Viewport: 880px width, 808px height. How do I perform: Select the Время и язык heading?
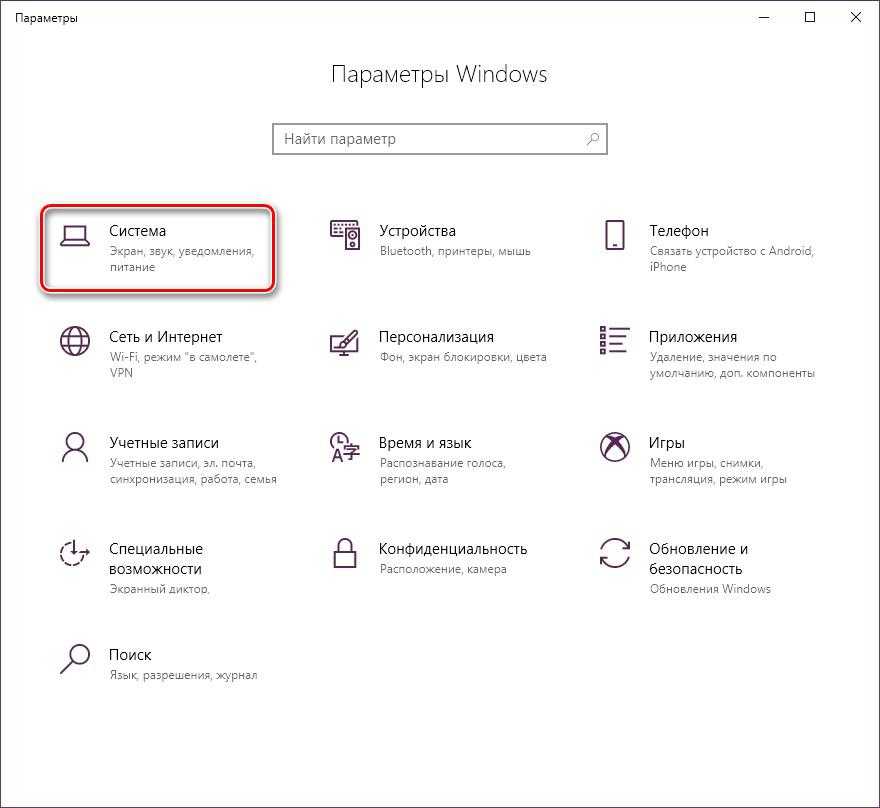[x=425, y=443]
